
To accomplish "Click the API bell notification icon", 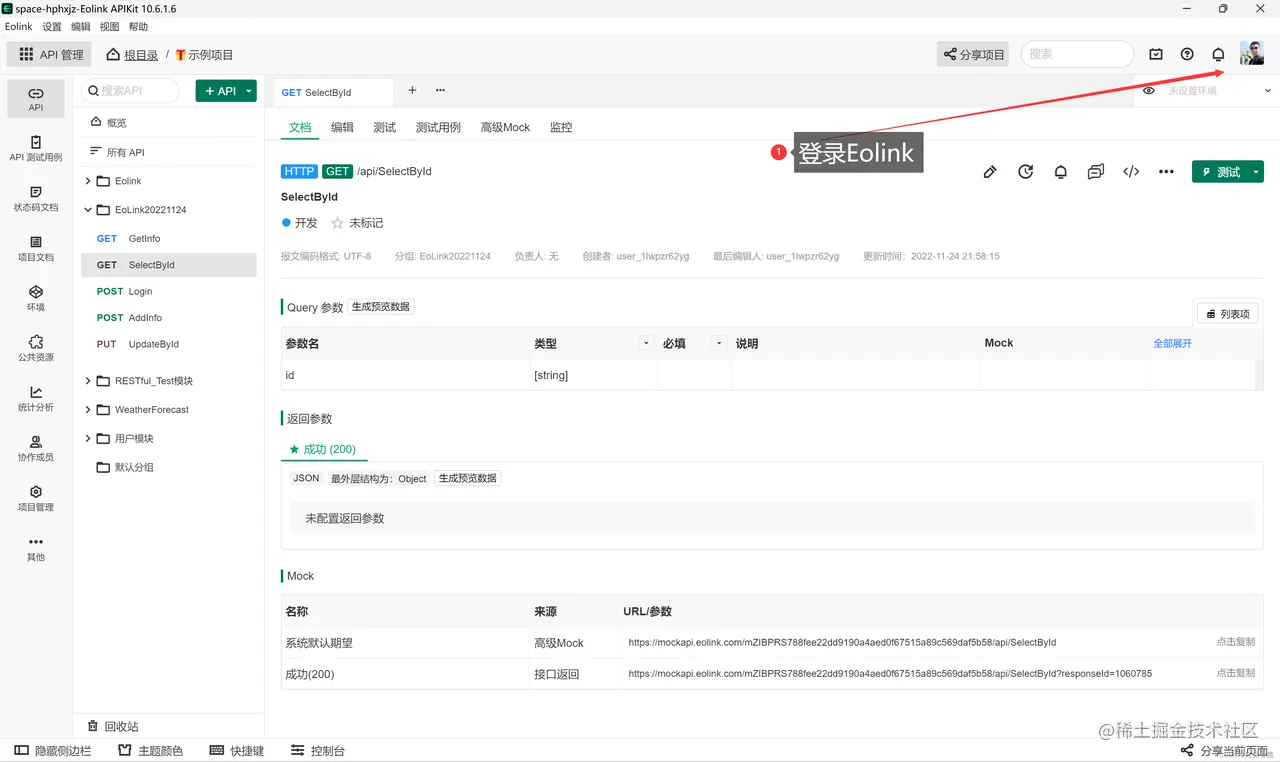I will coord(1061,172).
